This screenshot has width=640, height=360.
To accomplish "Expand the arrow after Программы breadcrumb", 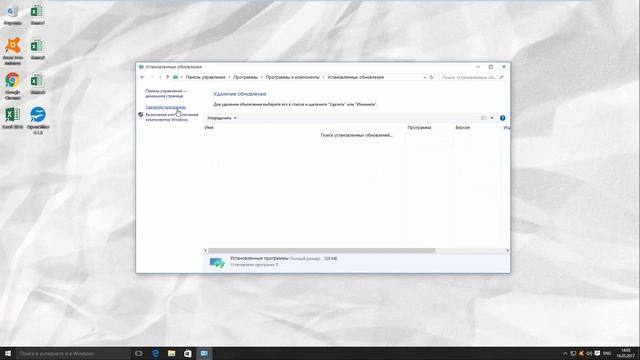I will [x=262, y=77].
